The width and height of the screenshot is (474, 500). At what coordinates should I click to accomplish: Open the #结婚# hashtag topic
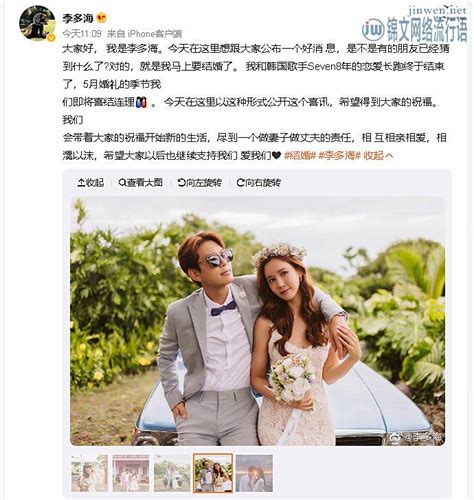click(x=300, y=155)
